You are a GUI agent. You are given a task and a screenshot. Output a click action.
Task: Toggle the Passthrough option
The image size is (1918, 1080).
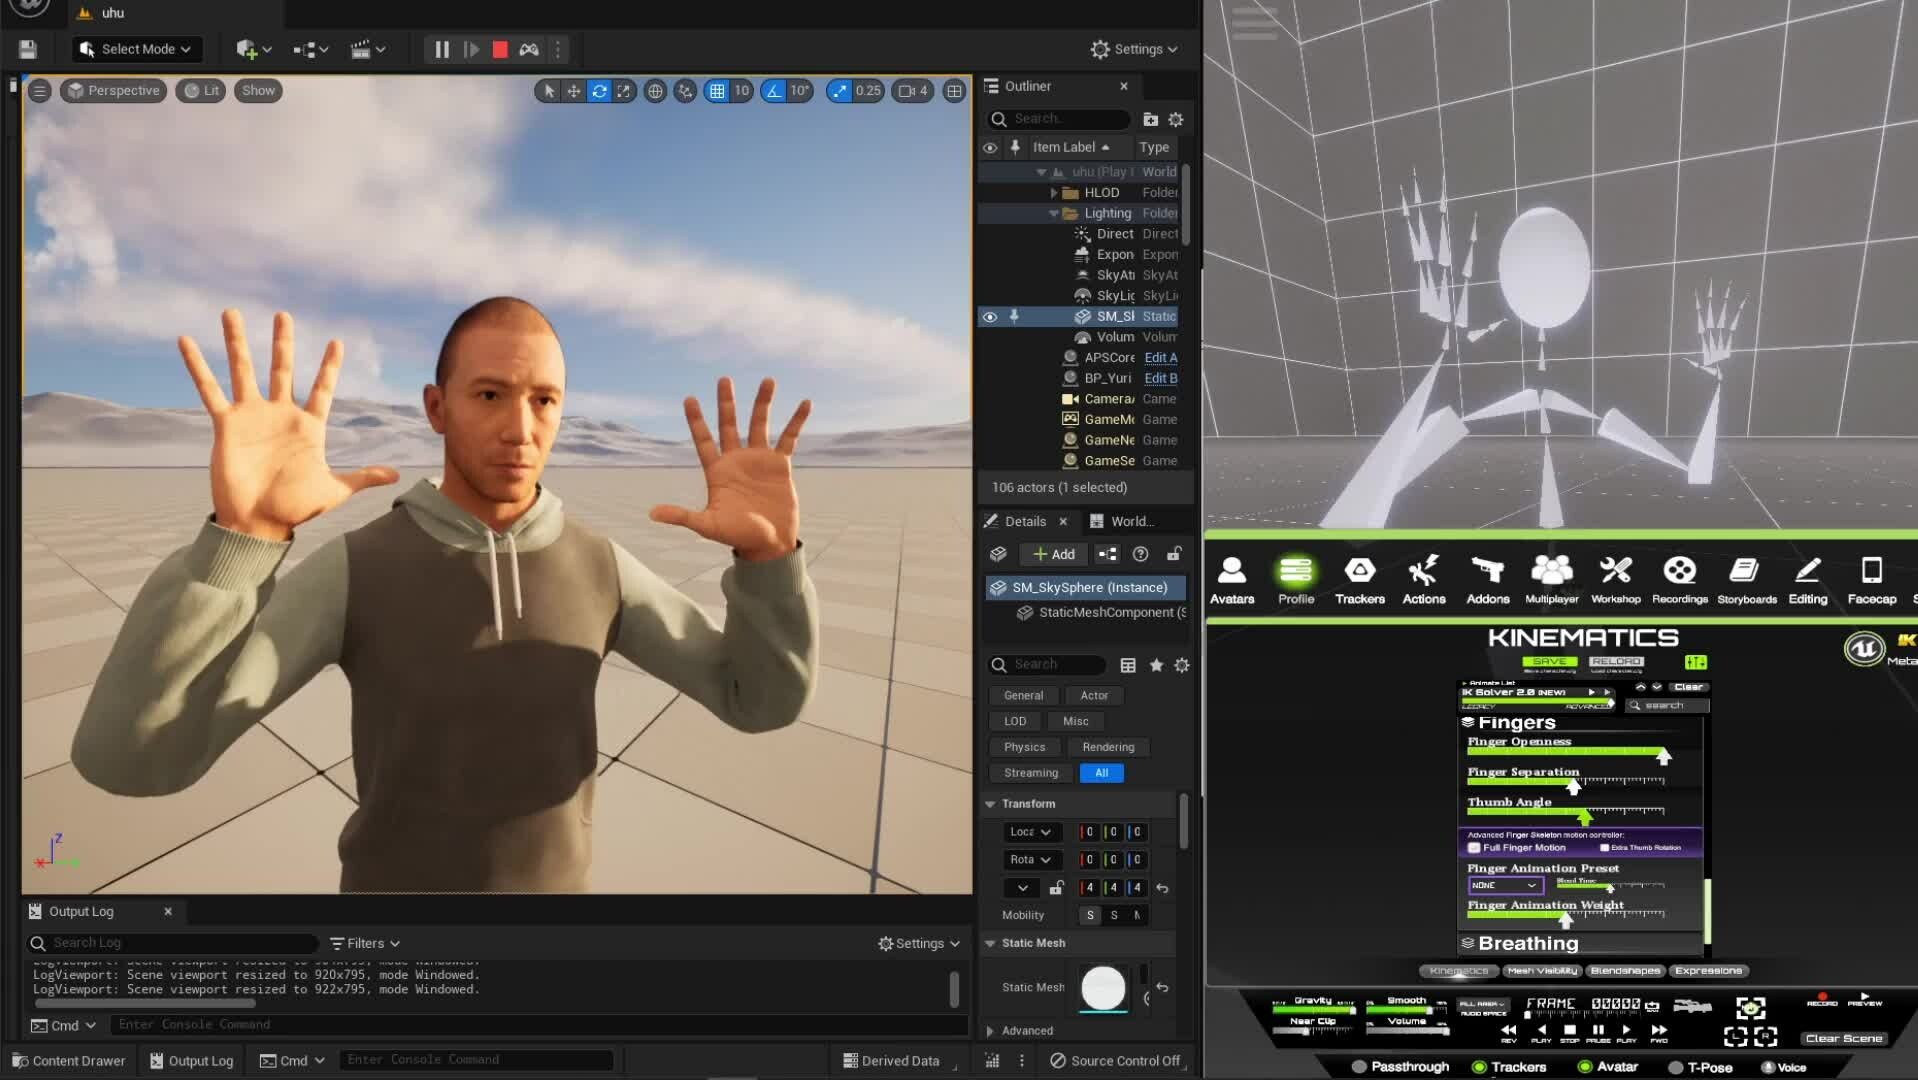[1359, 1067]
